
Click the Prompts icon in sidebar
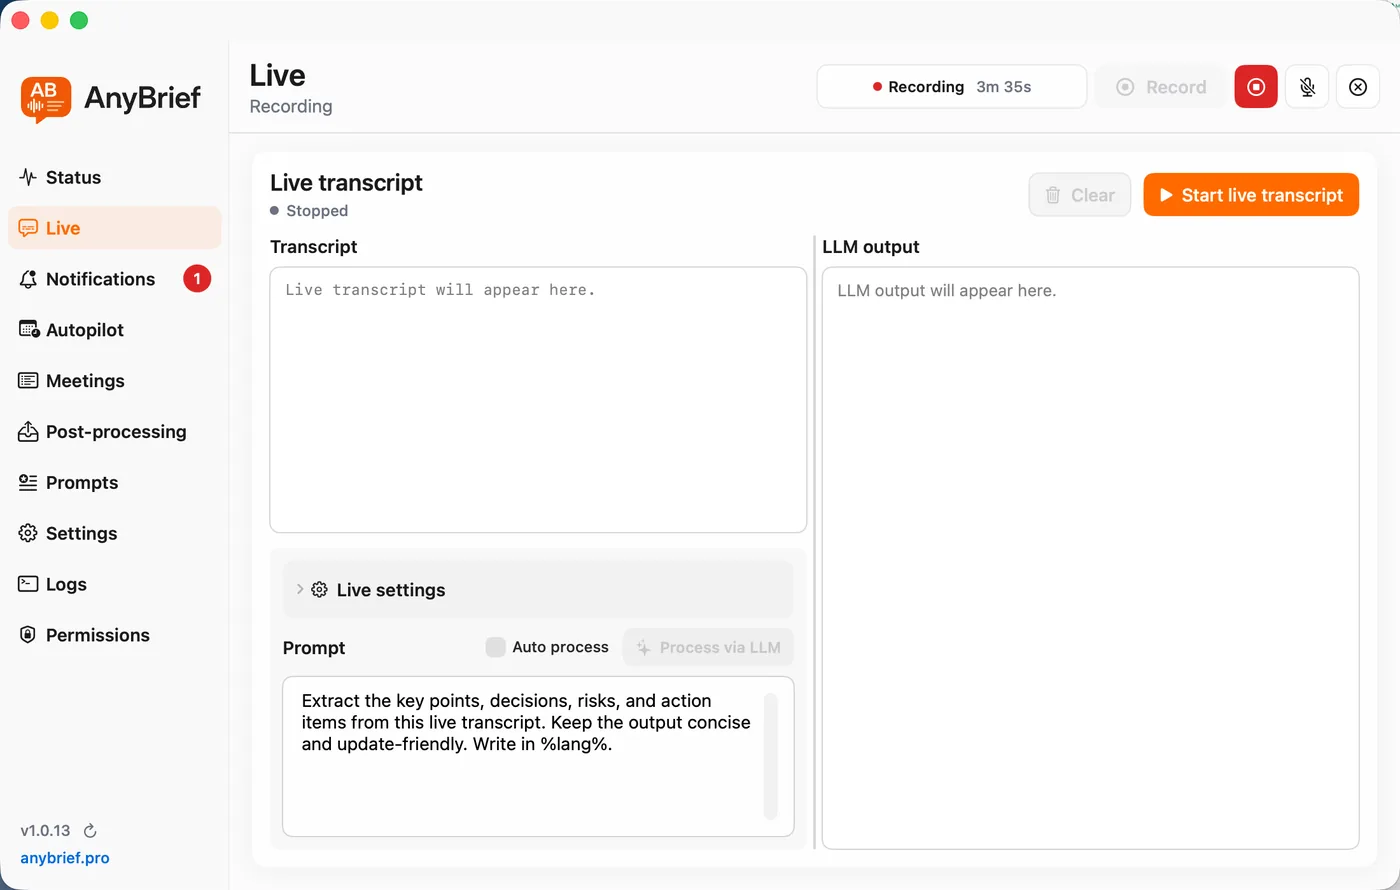(x=28, y=483)
